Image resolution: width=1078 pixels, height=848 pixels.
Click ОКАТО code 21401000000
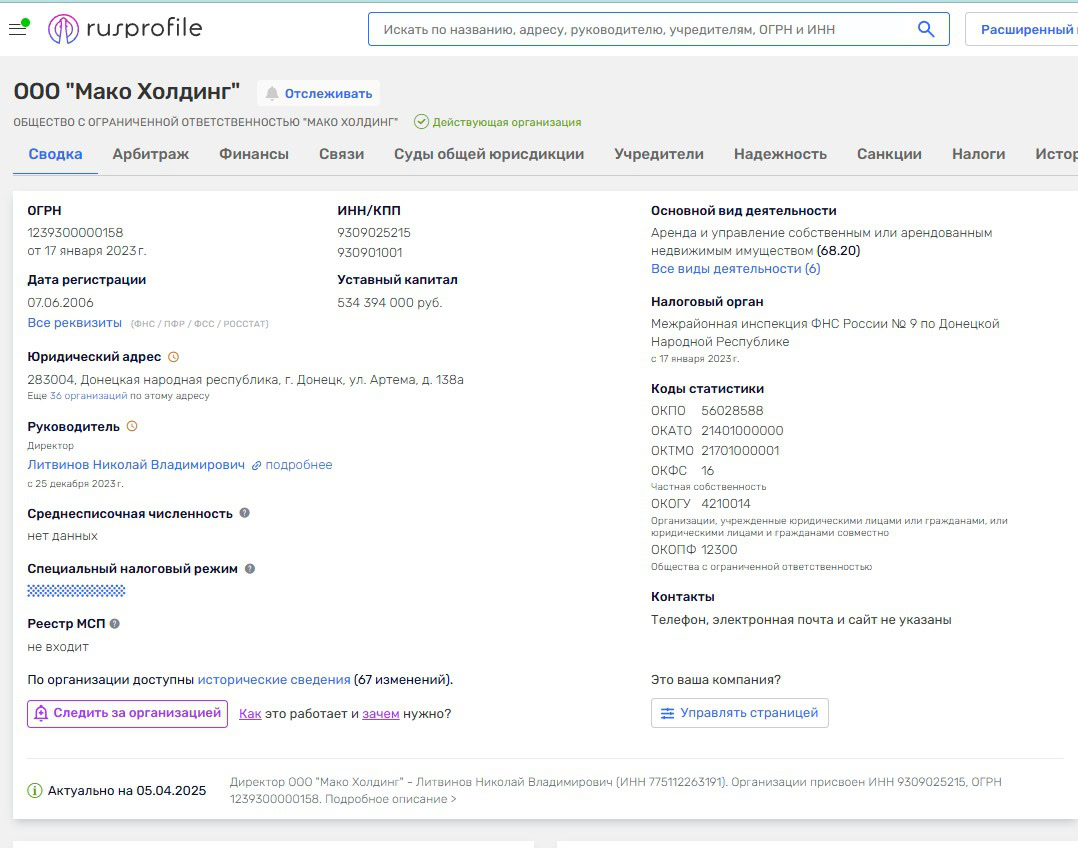(742, 431)
